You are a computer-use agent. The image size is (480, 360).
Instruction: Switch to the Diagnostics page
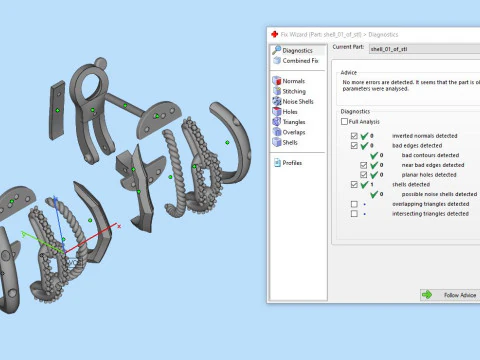(x=297, y=50)
